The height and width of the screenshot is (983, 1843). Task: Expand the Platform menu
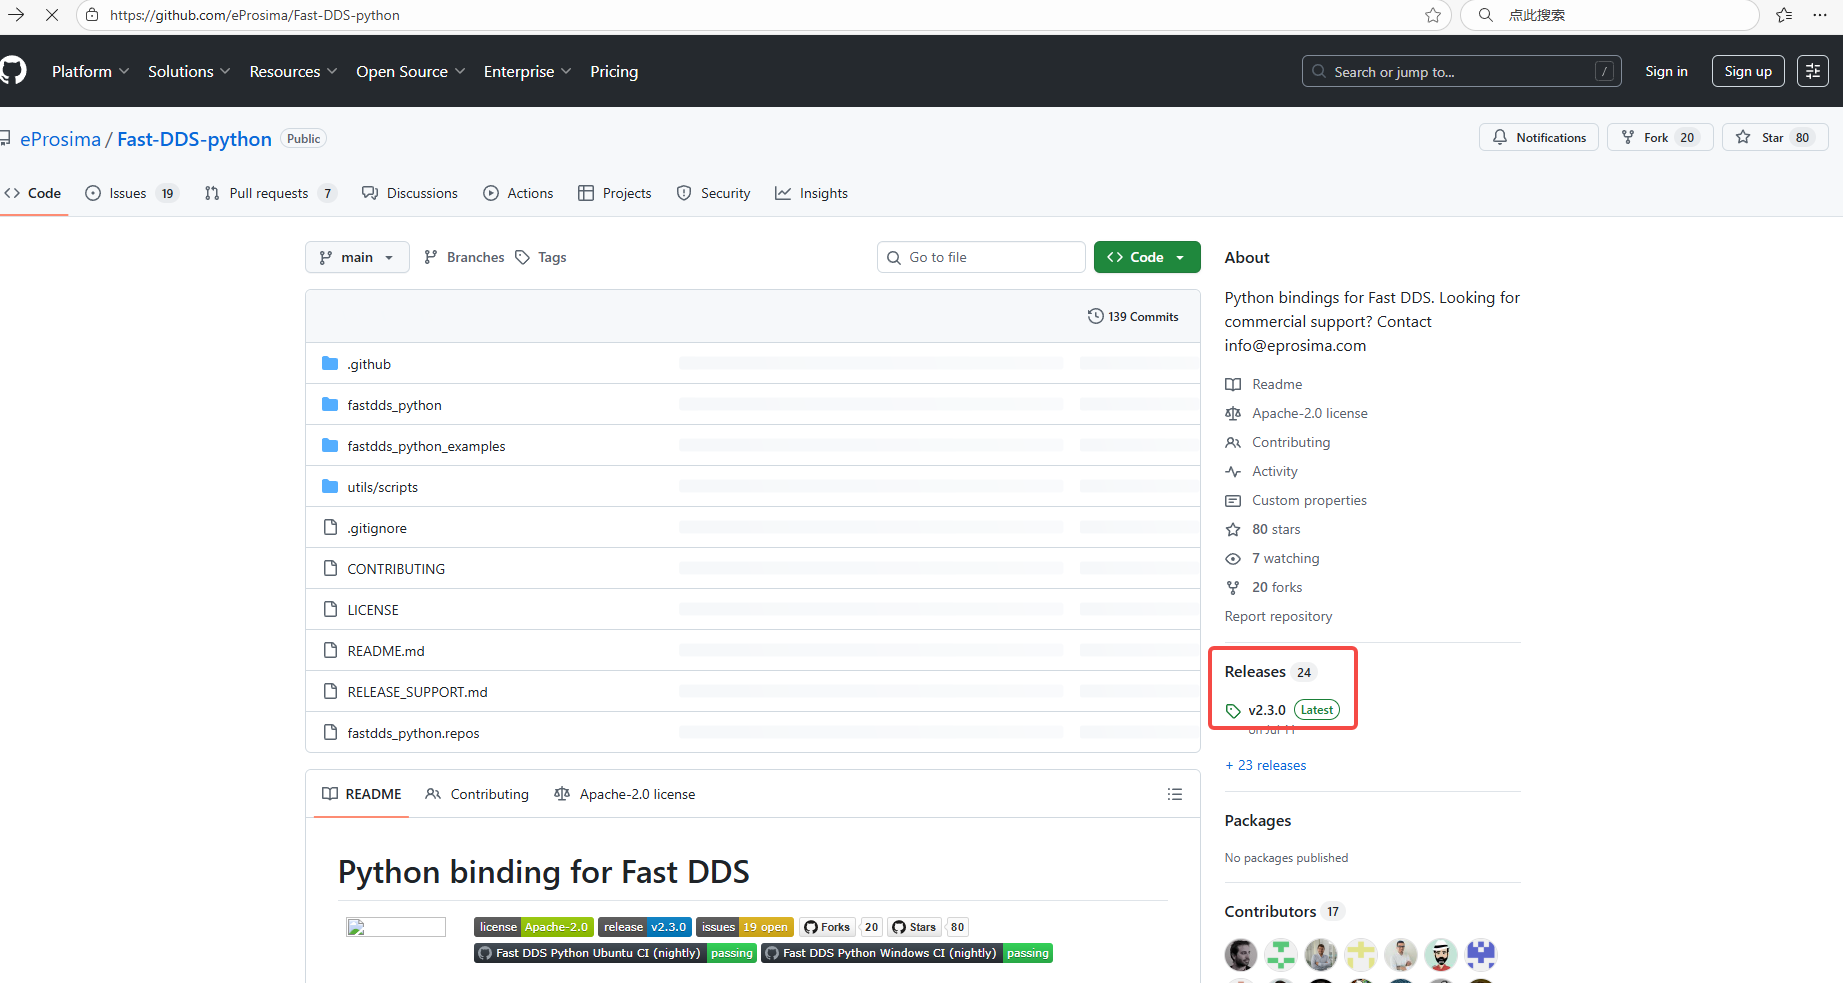(90, 71)
